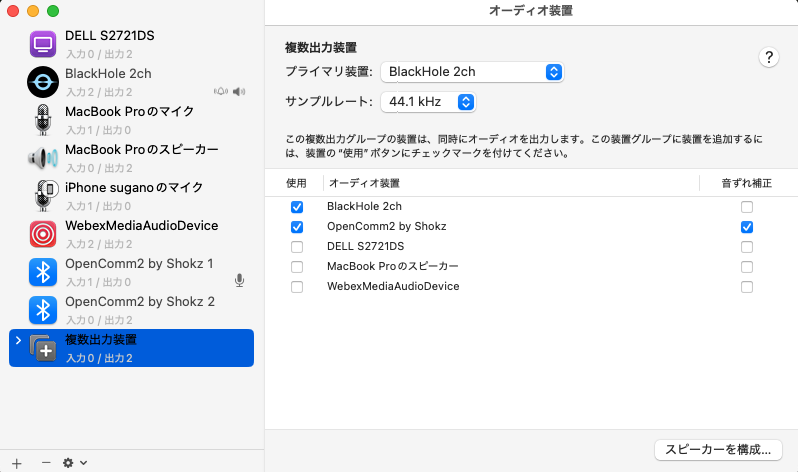Remove selected device with minus button
Image resolution: width=798 pixels, height=472 pixels.
[x=46, y=463]
